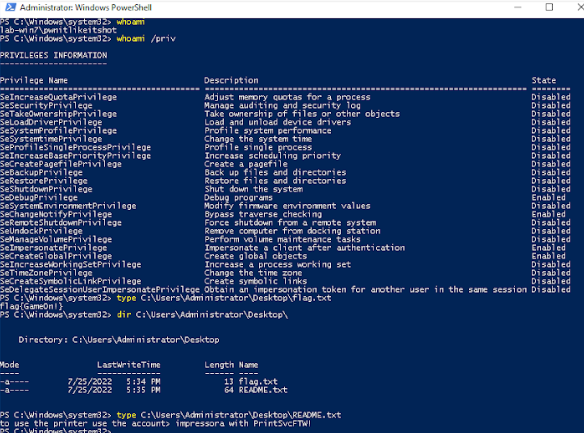Screen dimensions: 584x433
Task: Select 'SeIncreaseQuotaPrivilege' text
Action: tap(58, 97)
